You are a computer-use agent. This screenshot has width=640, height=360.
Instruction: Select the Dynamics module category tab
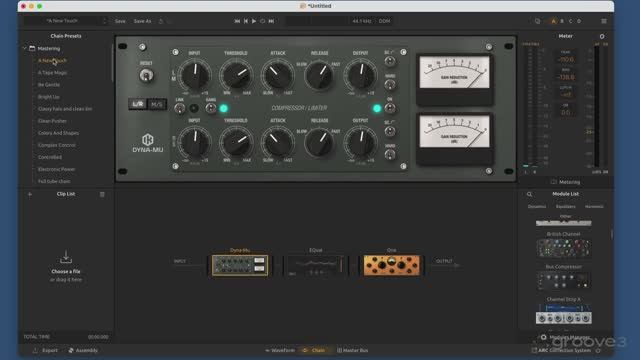coord(537,207)
